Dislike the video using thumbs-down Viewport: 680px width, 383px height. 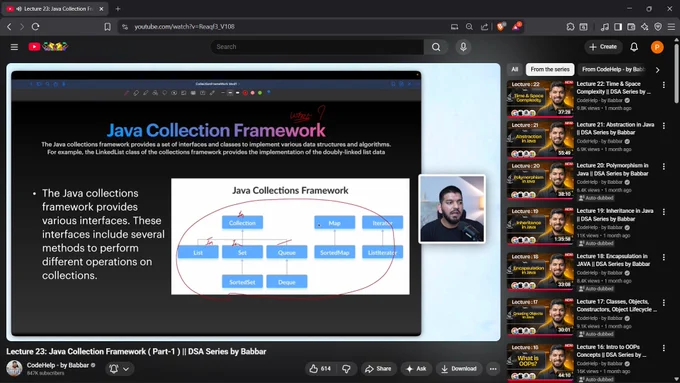pyautogui.click(x=346, y=369)
